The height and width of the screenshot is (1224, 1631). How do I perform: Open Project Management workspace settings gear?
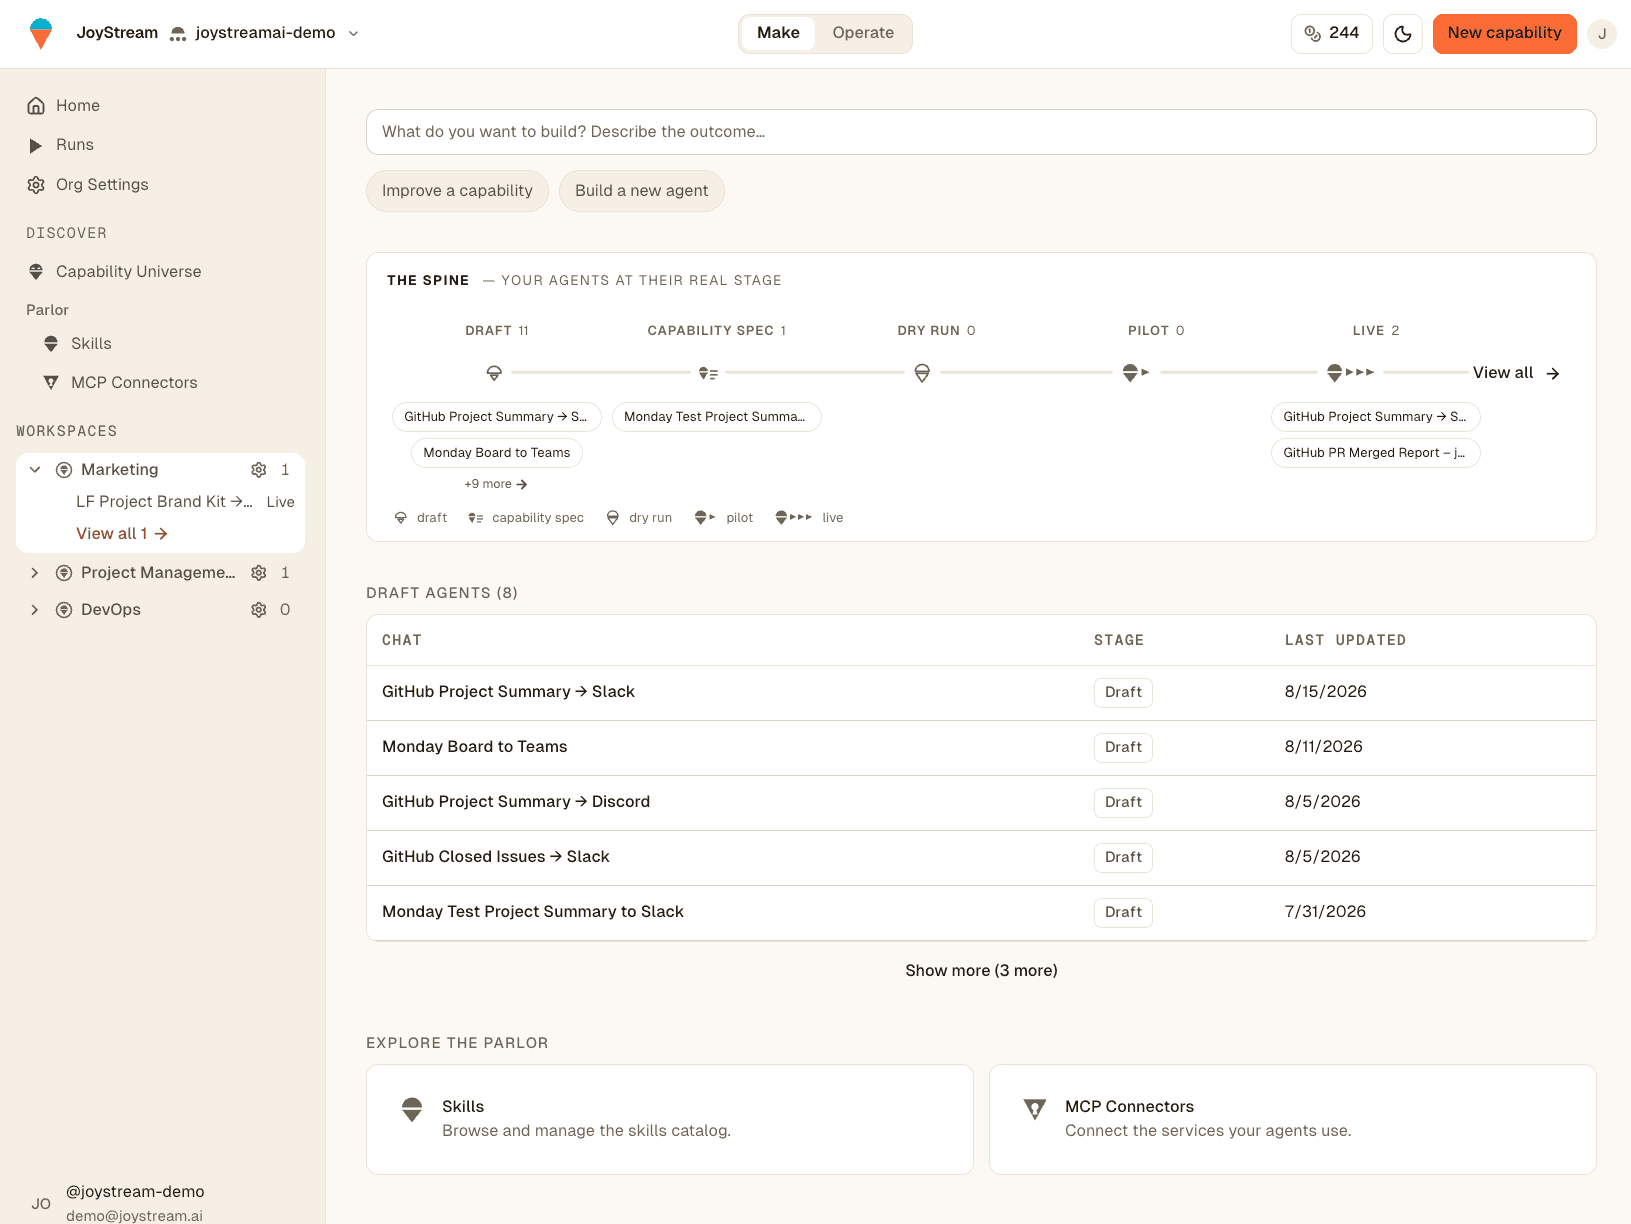click(259, 573)
